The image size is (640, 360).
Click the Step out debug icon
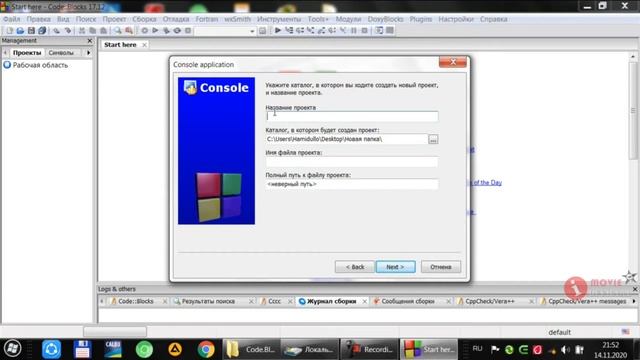[x=322, y=31]
